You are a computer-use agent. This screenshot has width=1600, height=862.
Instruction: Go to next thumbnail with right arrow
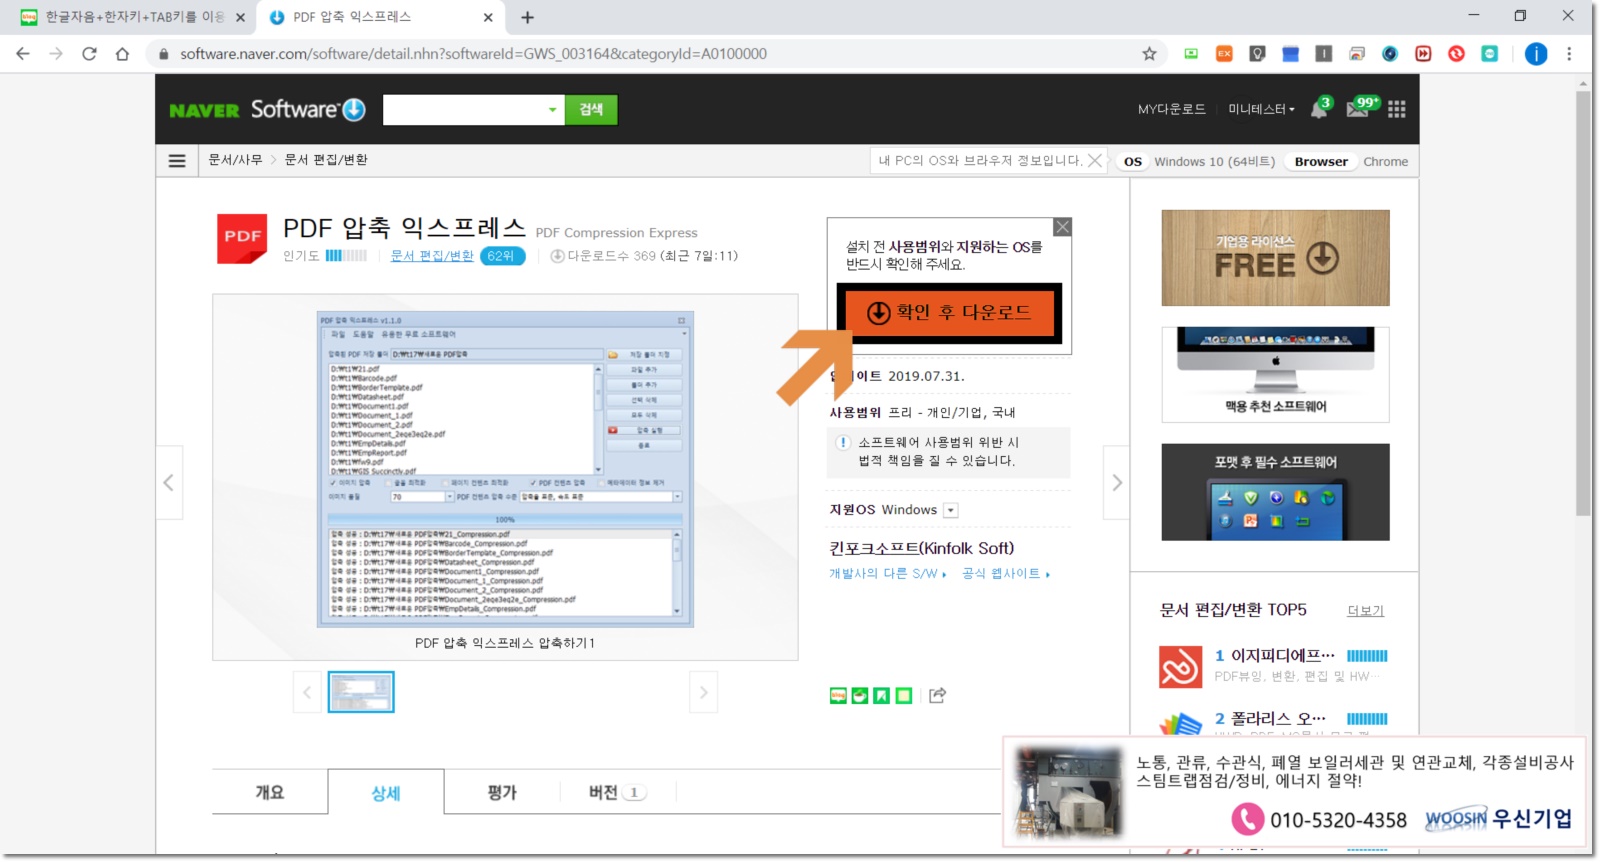point(703,692)
